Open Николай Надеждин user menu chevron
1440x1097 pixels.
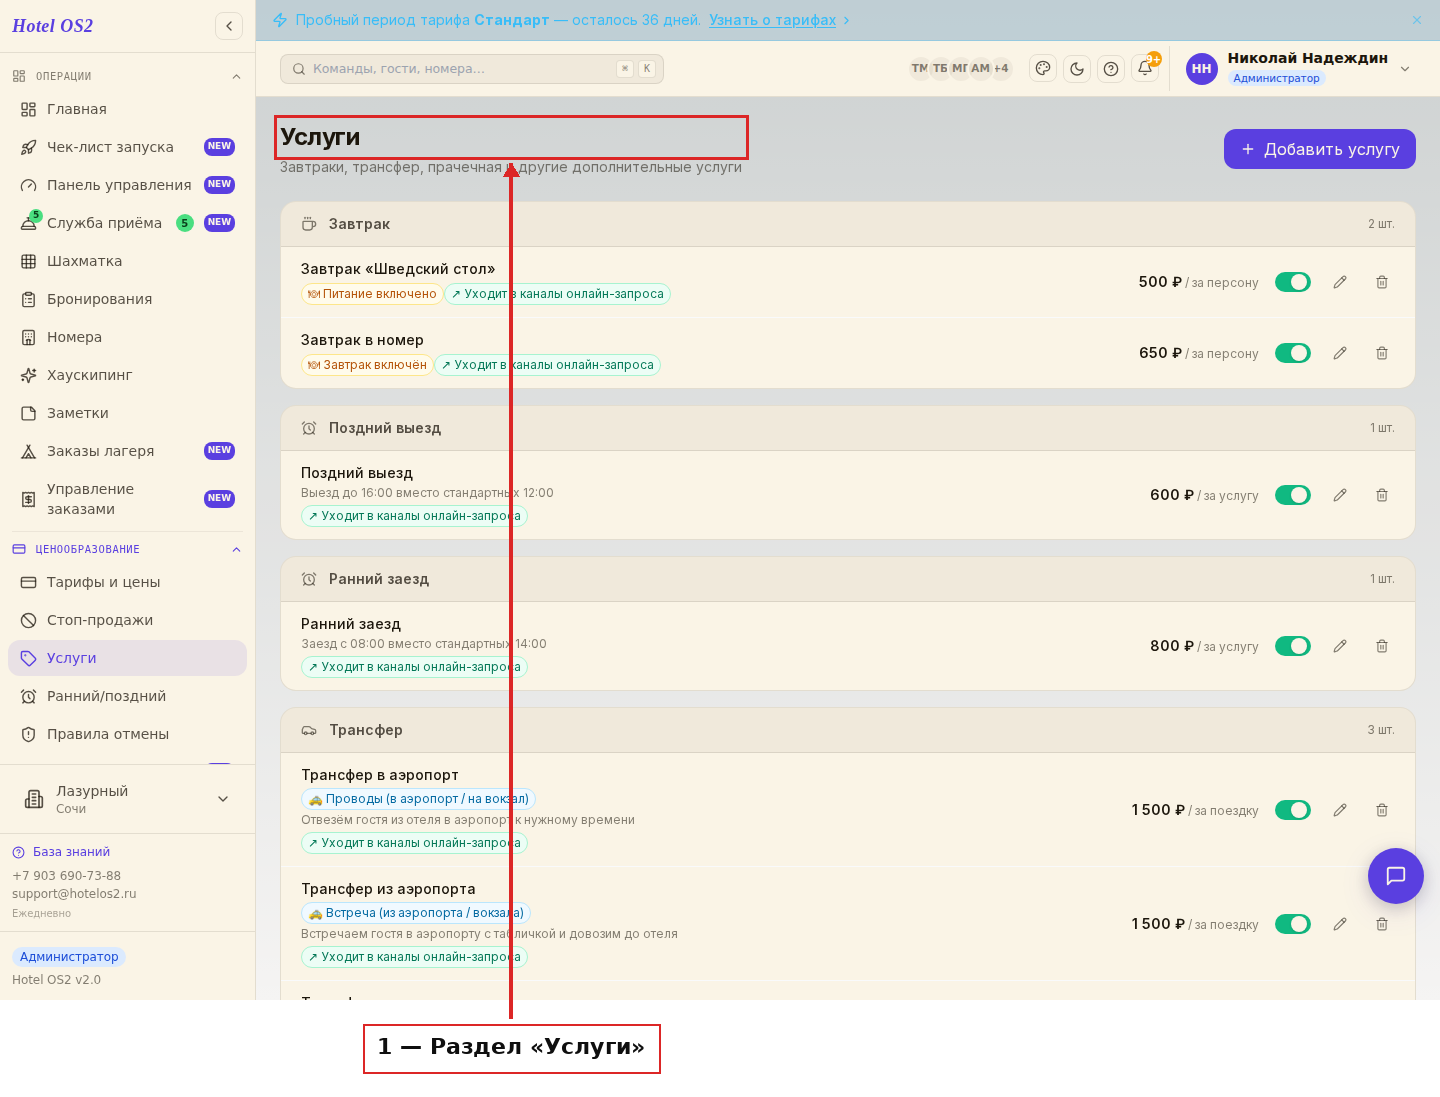tap(1405, 69)
